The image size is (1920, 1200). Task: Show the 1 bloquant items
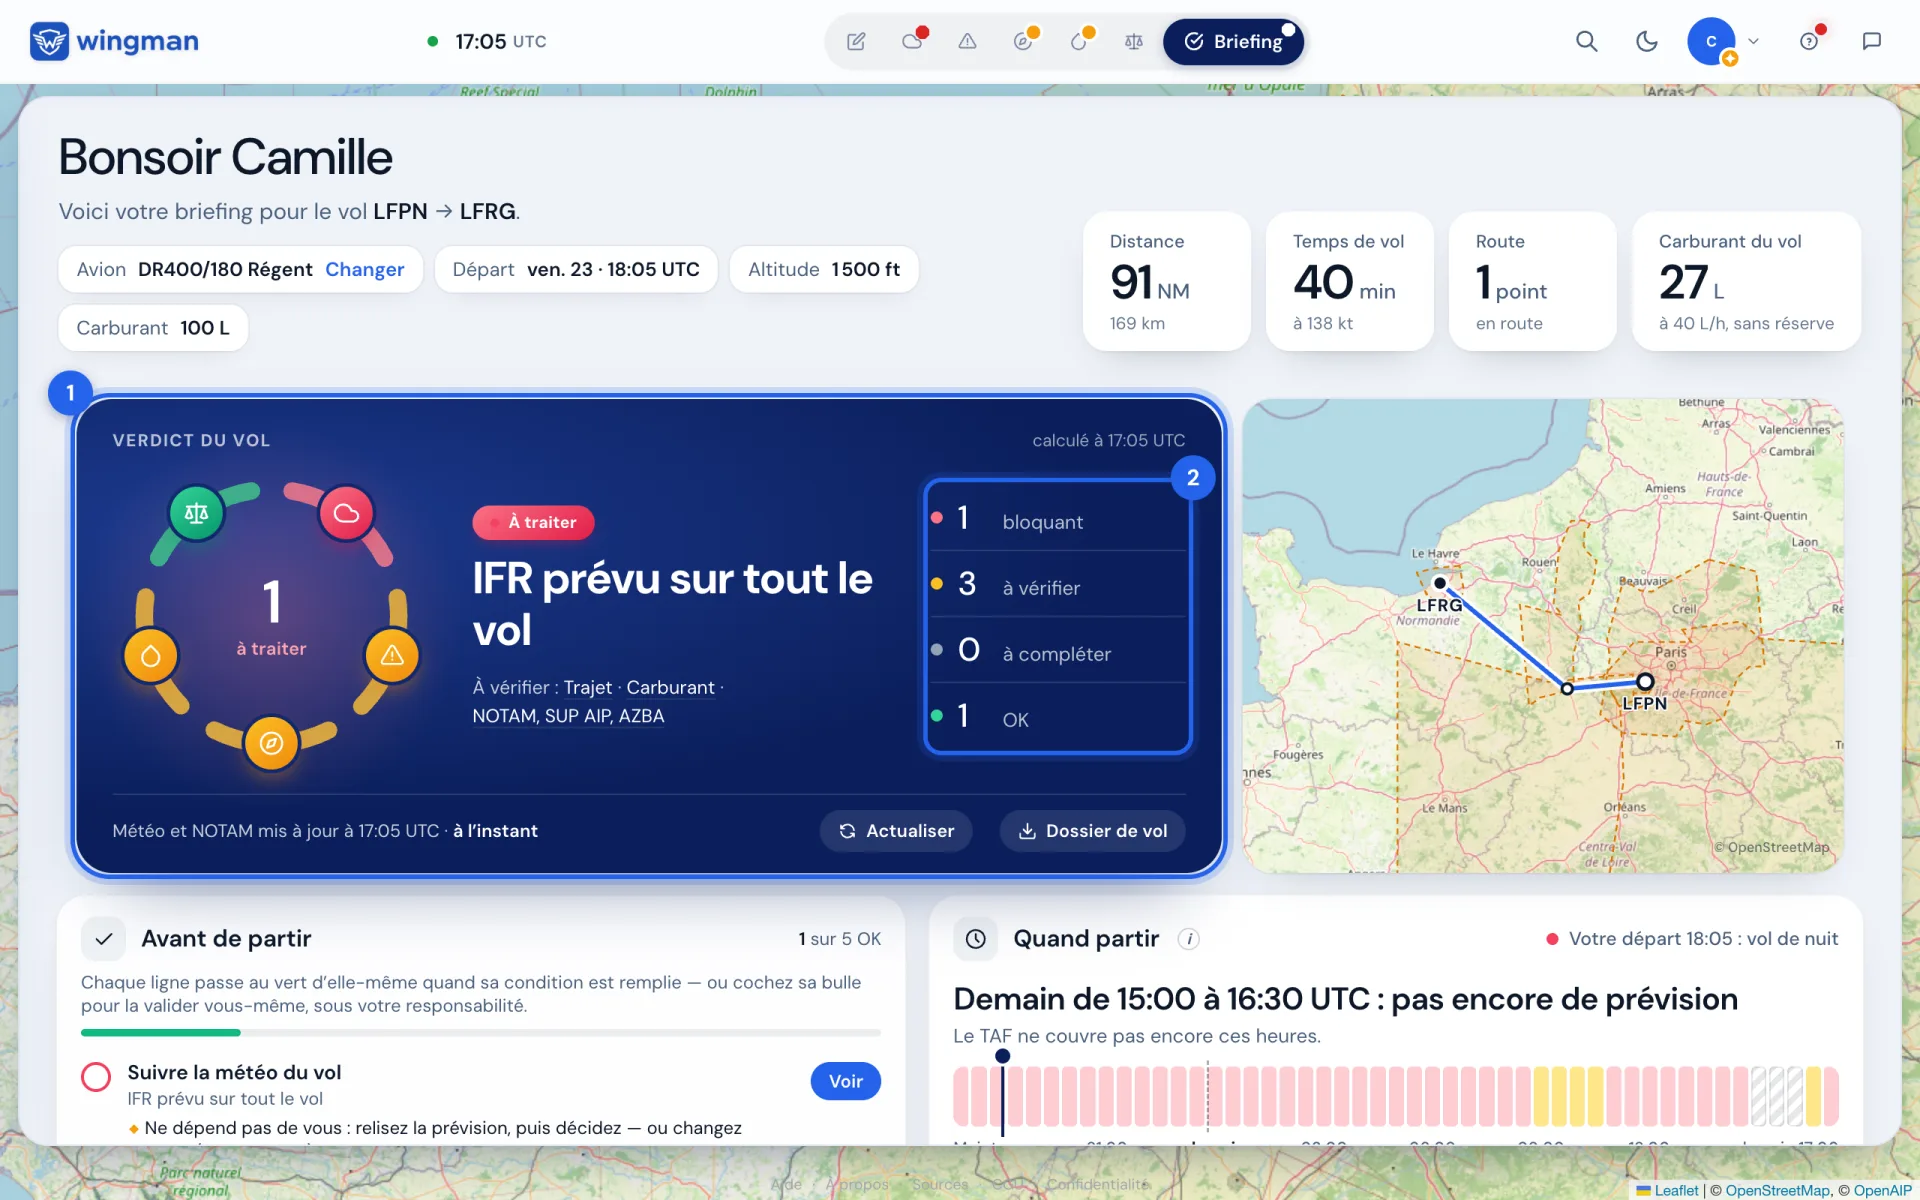(x=1058, y=518)
